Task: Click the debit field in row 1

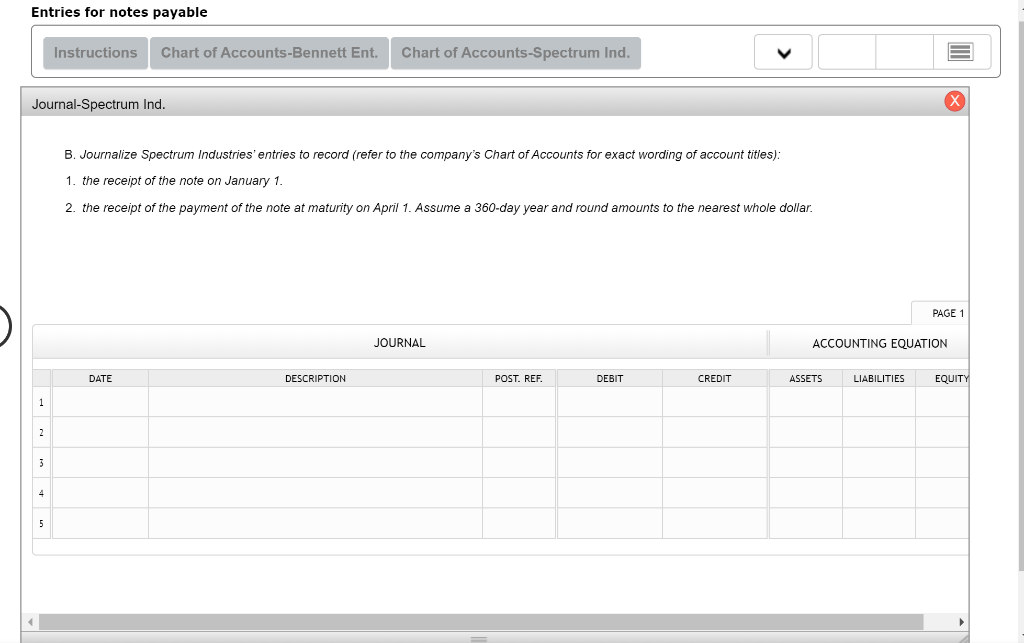Action: [x=610, y=402]
